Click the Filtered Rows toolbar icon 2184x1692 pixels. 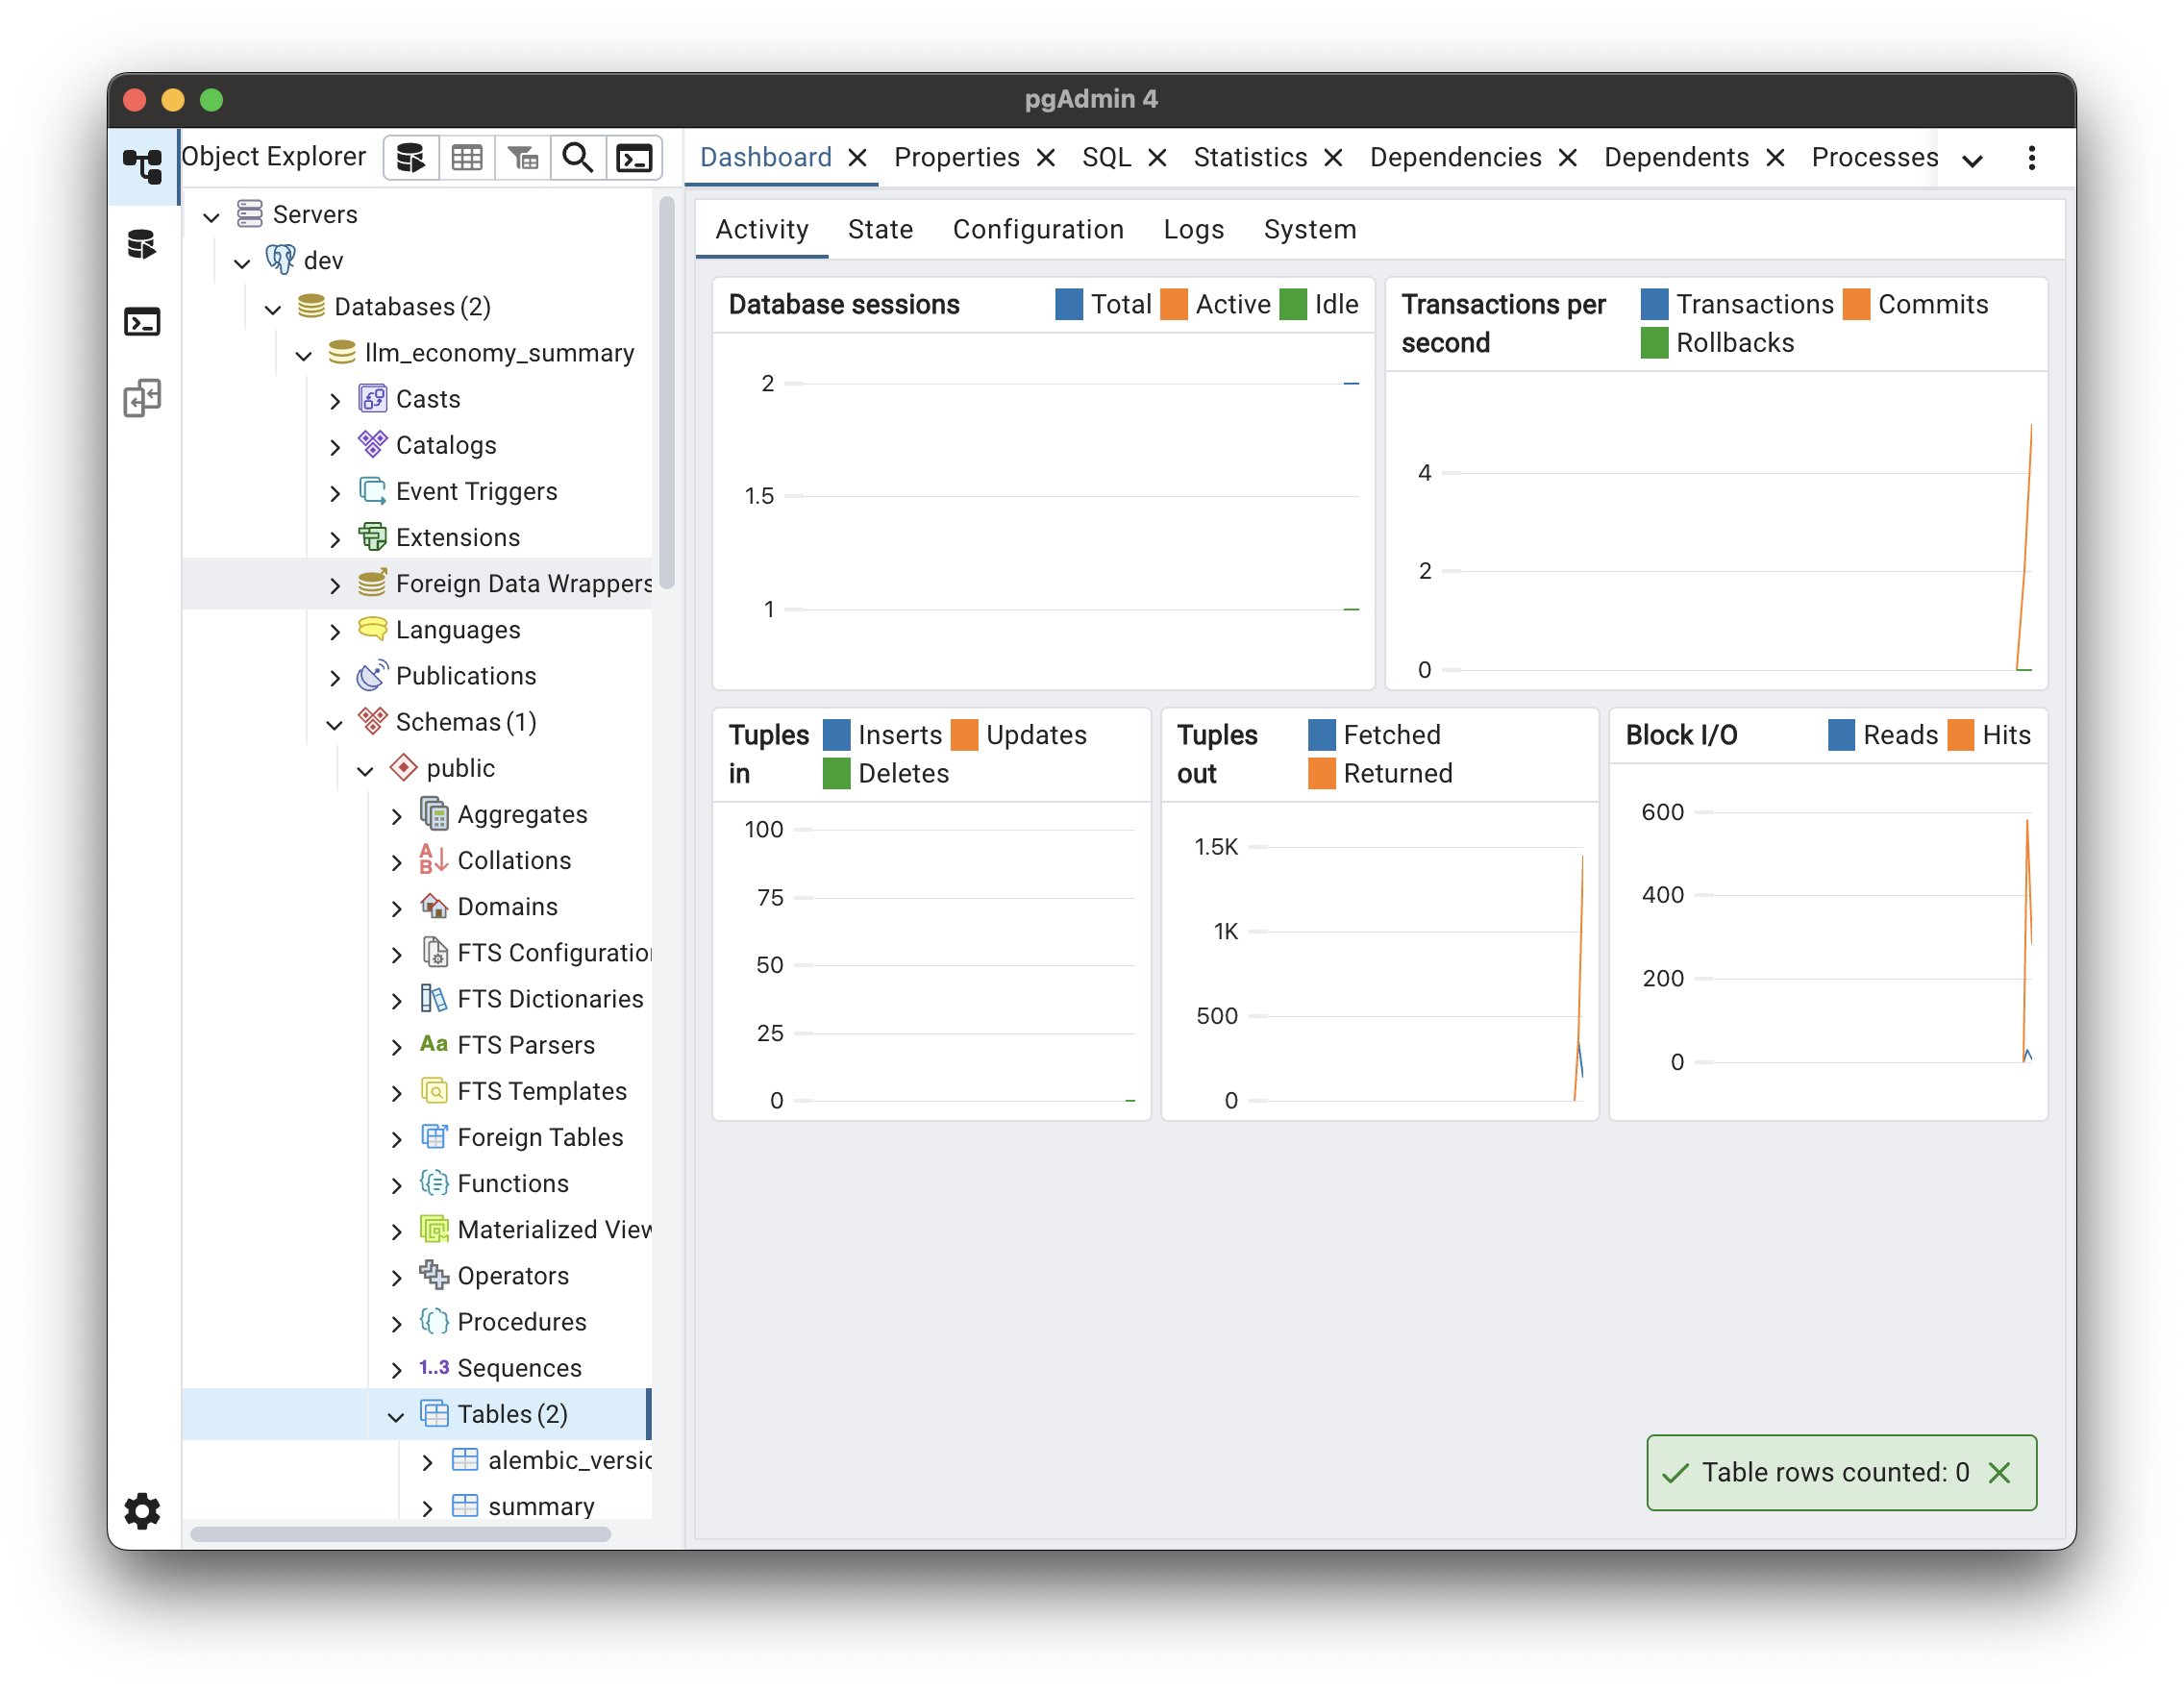tap(522, 158)
